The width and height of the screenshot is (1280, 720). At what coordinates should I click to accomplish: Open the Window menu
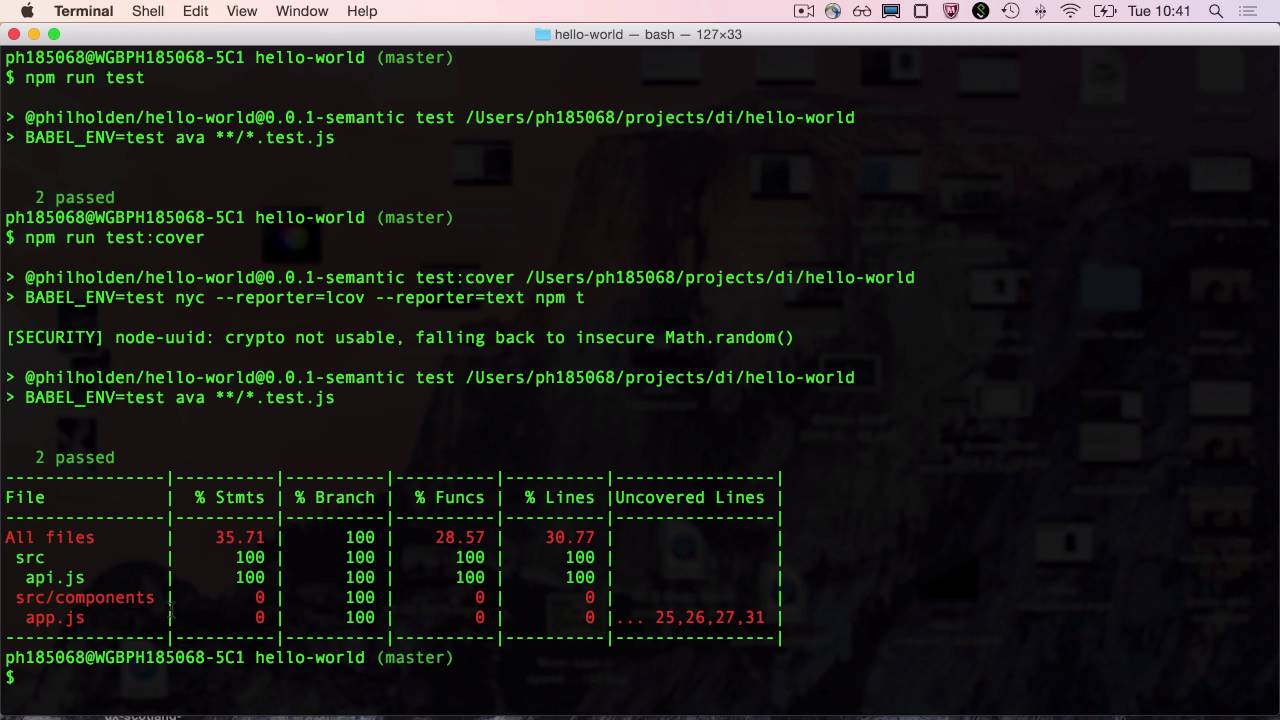pos(302,11)
